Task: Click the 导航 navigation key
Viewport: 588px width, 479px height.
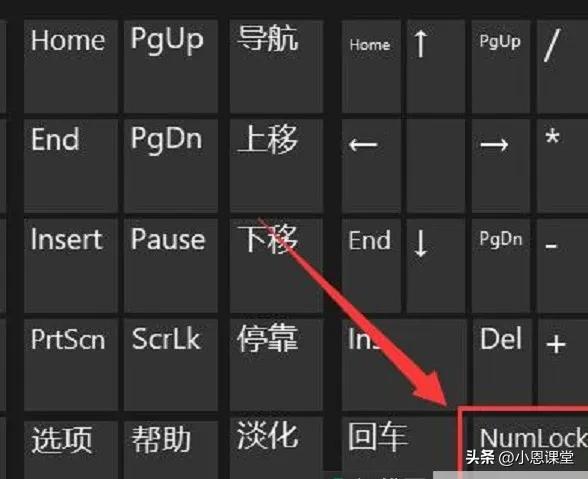Action: 276,66
